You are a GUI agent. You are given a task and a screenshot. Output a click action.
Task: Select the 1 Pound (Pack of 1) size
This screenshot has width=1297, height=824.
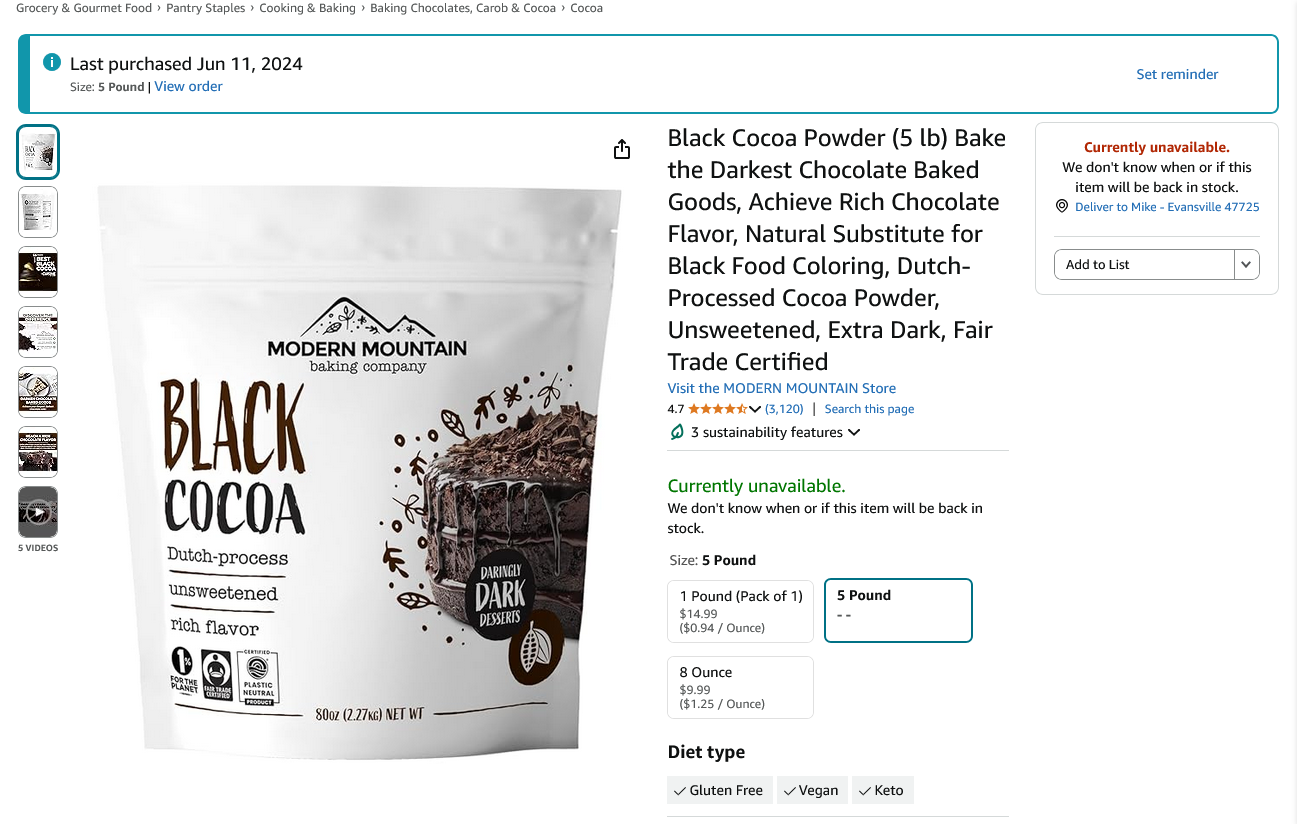click(x=741, y=611)
